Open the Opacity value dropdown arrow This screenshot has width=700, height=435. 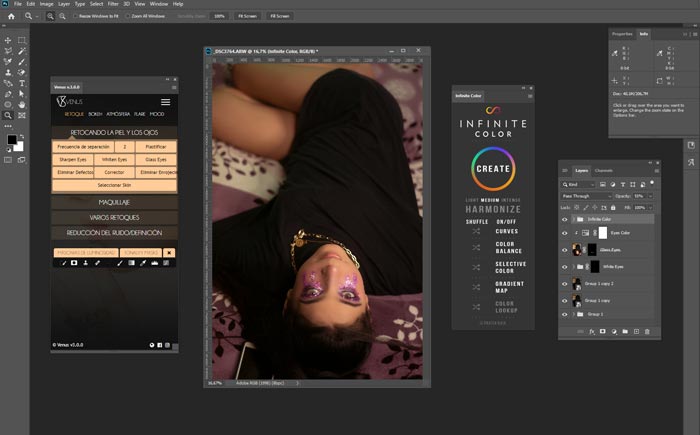[650, 196]
